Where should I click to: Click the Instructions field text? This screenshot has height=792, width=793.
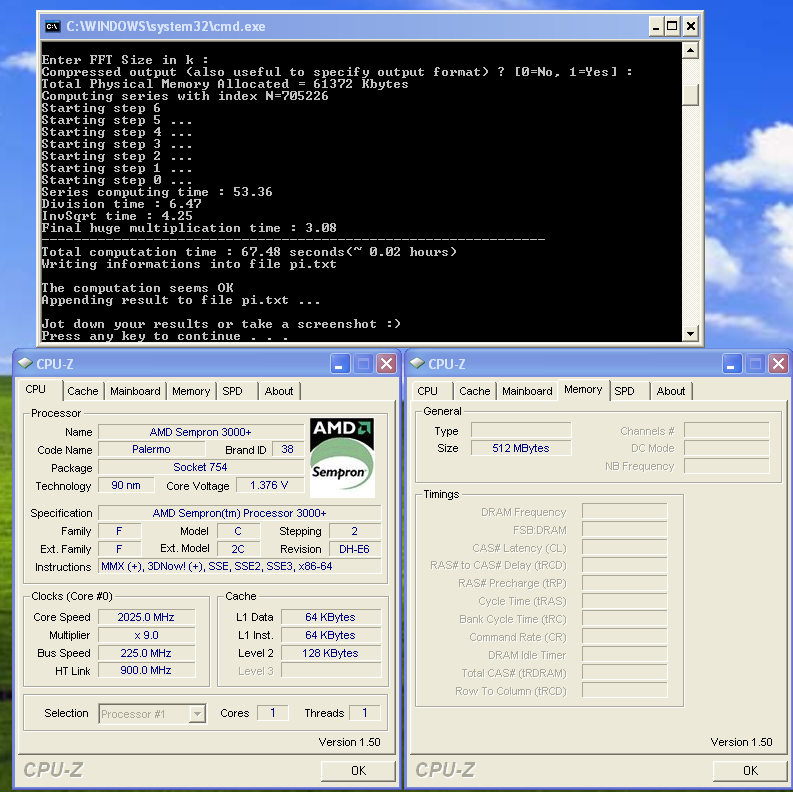coord(240,566)
